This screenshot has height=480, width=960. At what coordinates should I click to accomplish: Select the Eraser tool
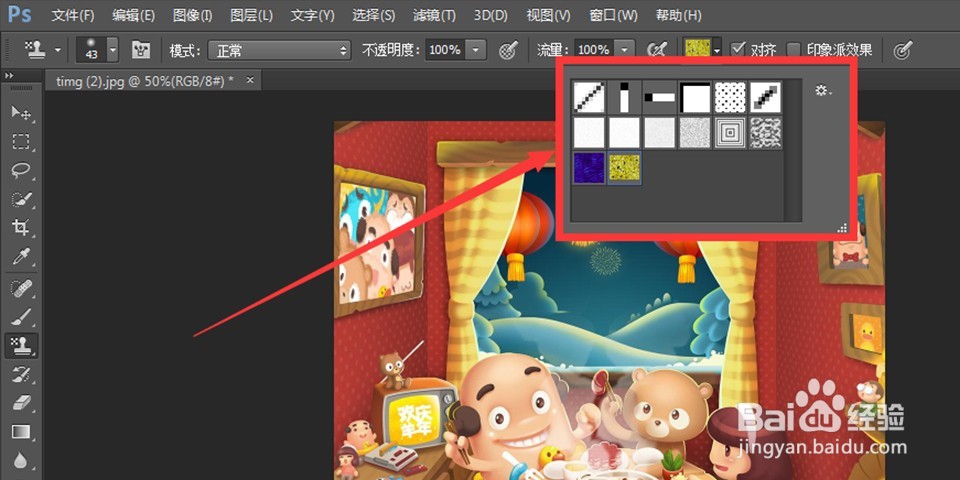[21, 403]
